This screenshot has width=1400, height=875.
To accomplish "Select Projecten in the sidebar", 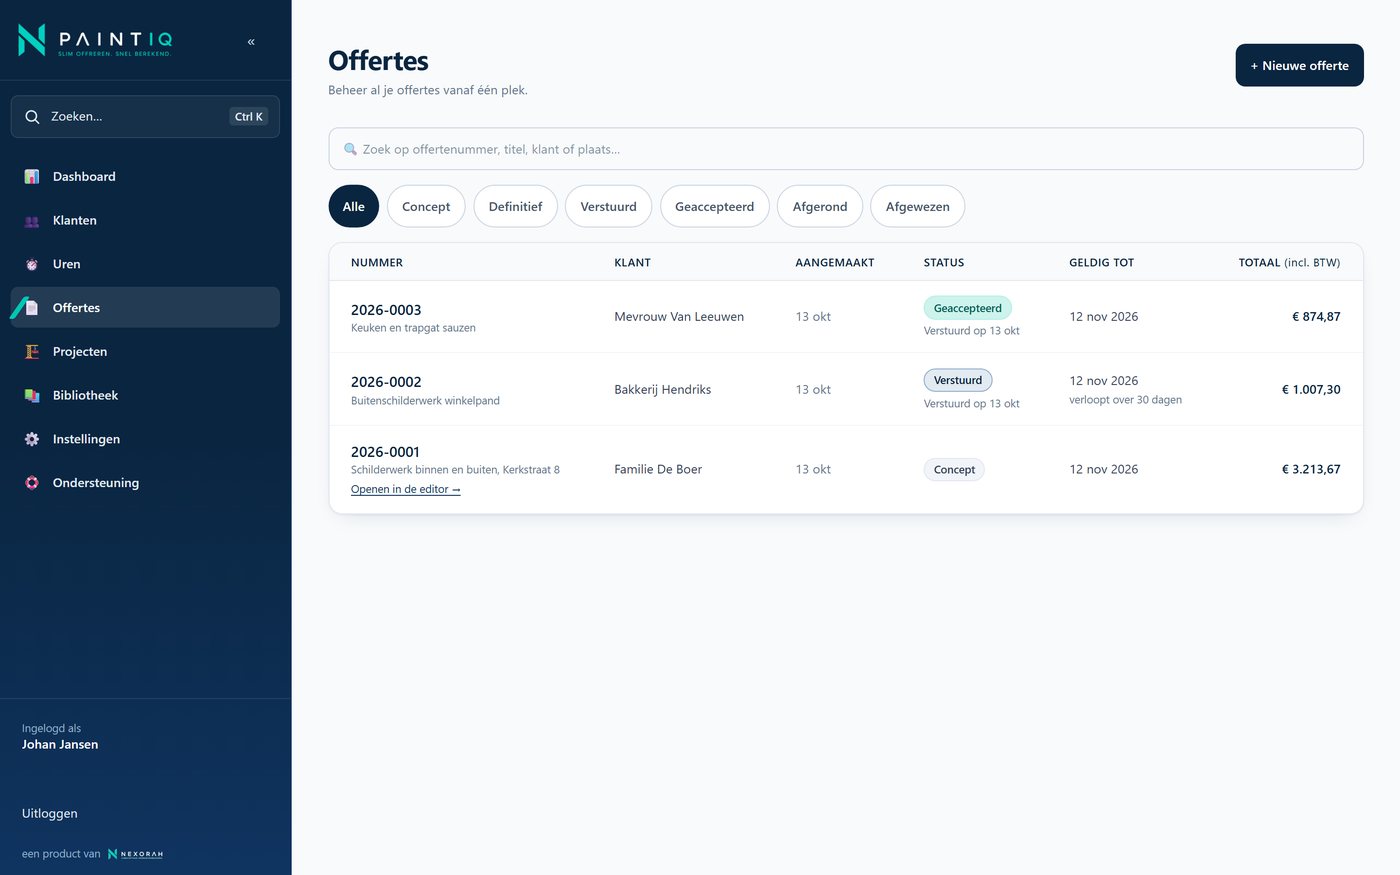I will point(145,352).
